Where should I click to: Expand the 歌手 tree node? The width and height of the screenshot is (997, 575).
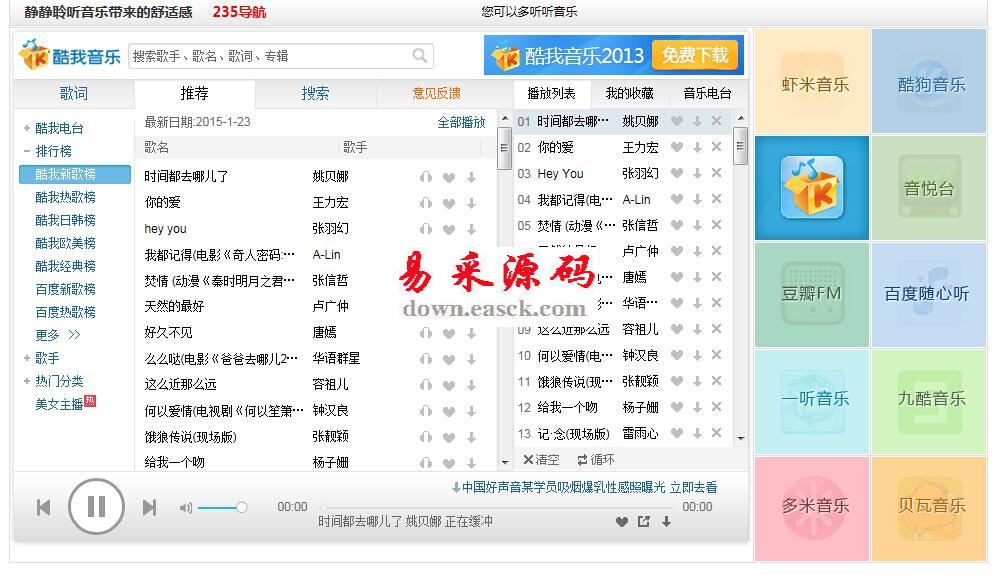[x=27, y=358]
